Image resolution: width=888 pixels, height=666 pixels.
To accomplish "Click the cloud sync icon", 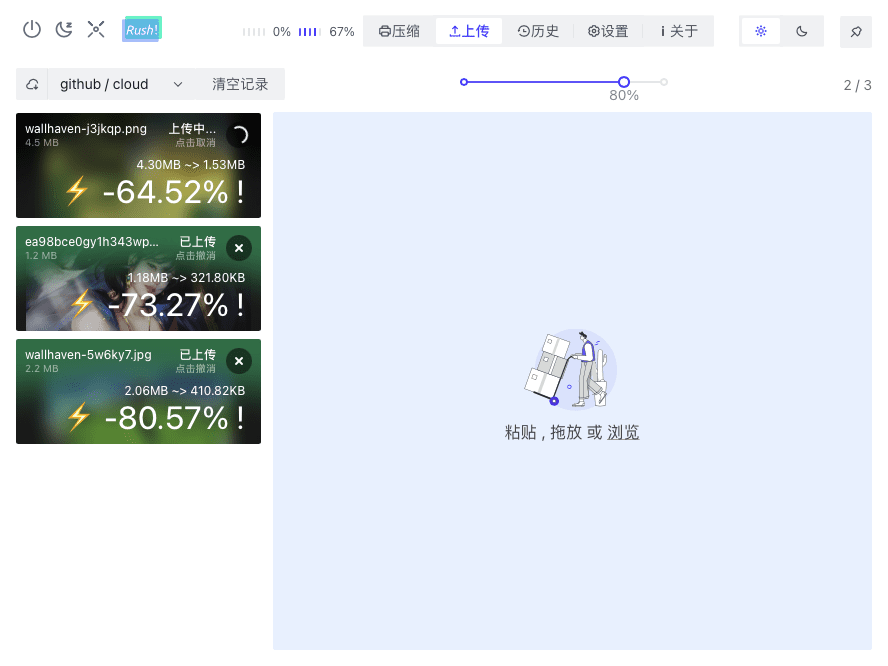I will coord(32,84).
